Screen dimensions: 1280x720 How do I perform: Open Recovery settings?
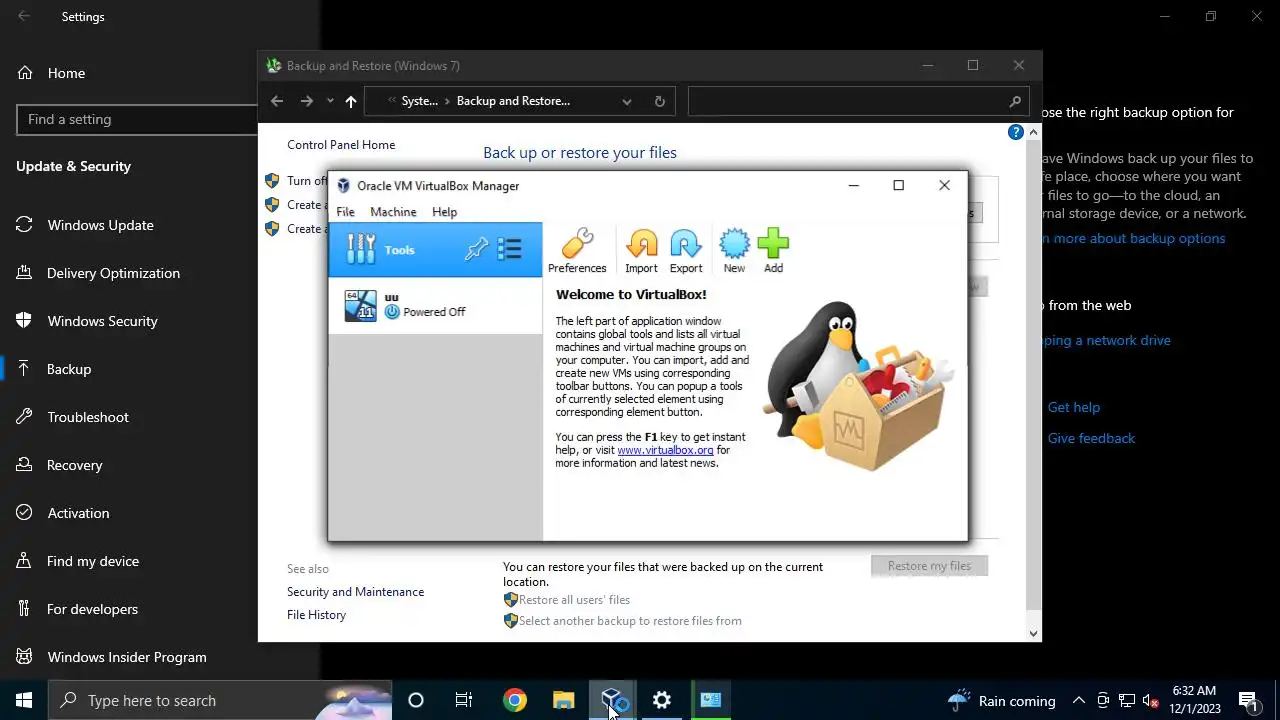pos(74,465)
